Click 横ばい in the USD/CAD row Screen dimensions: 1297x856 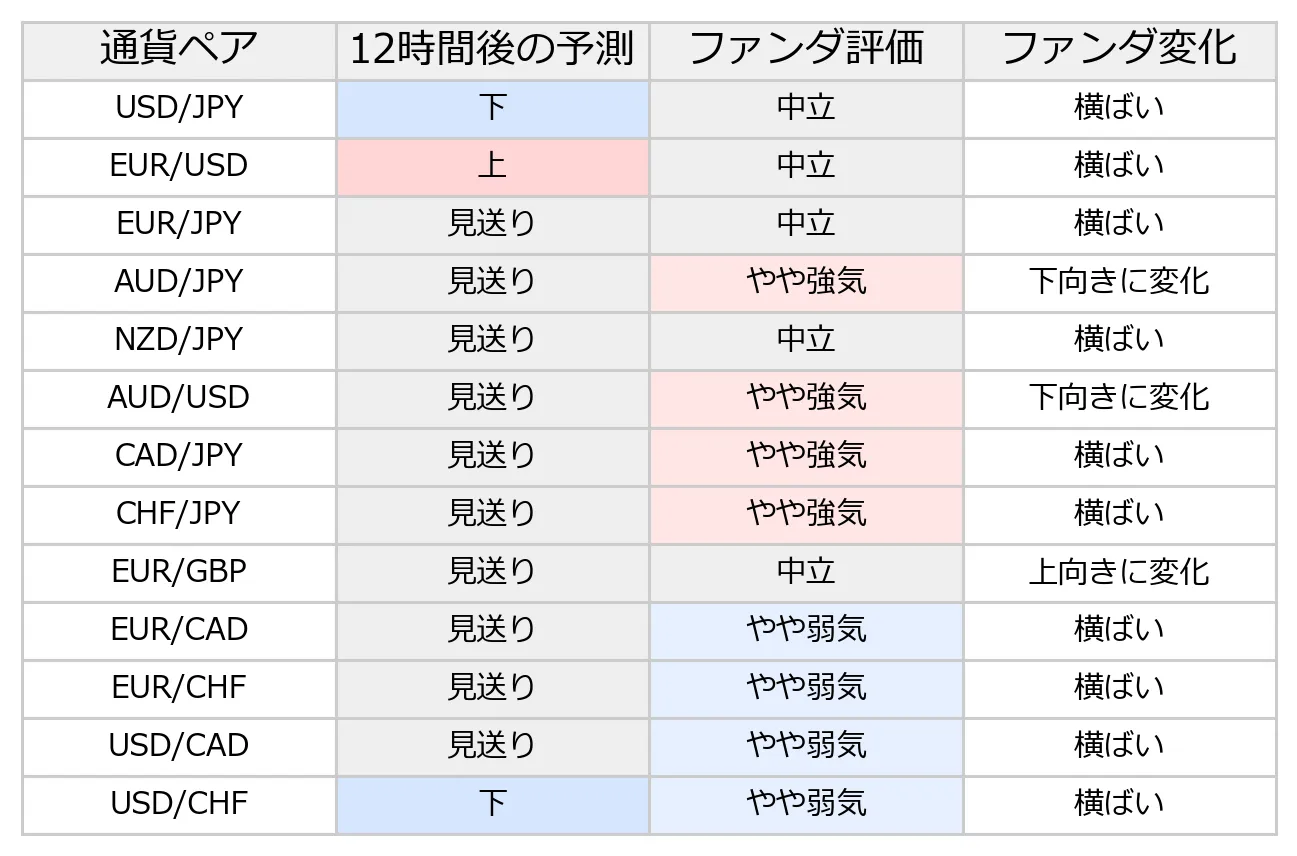click(1119, 745)
